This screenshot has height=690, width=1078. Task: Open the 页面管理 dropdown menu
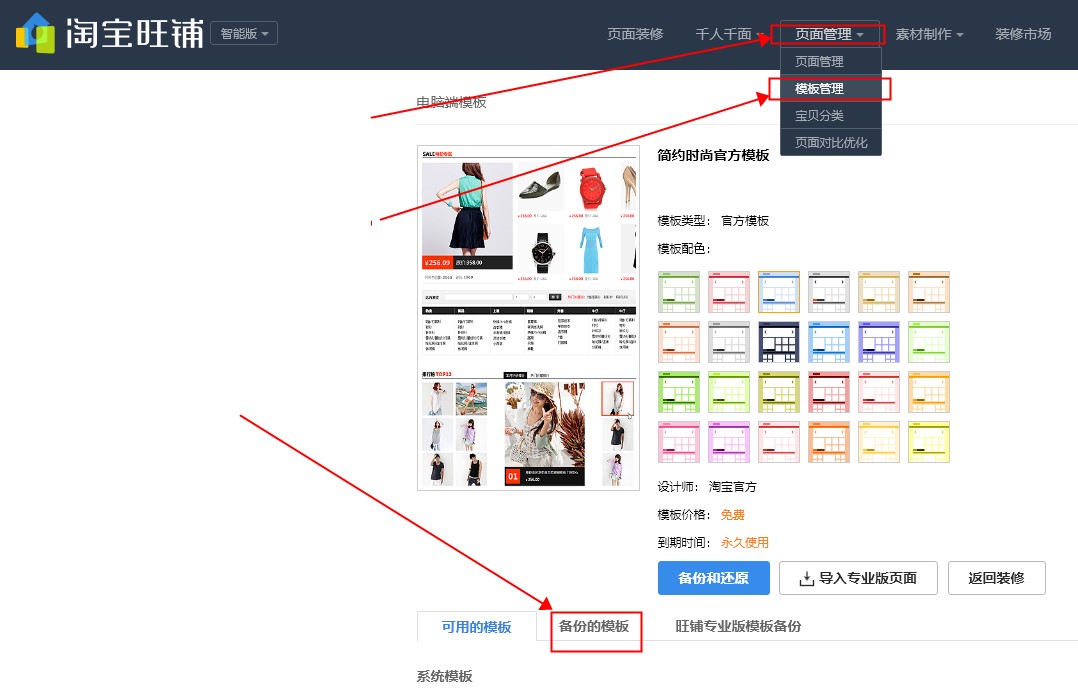(824, 33)
